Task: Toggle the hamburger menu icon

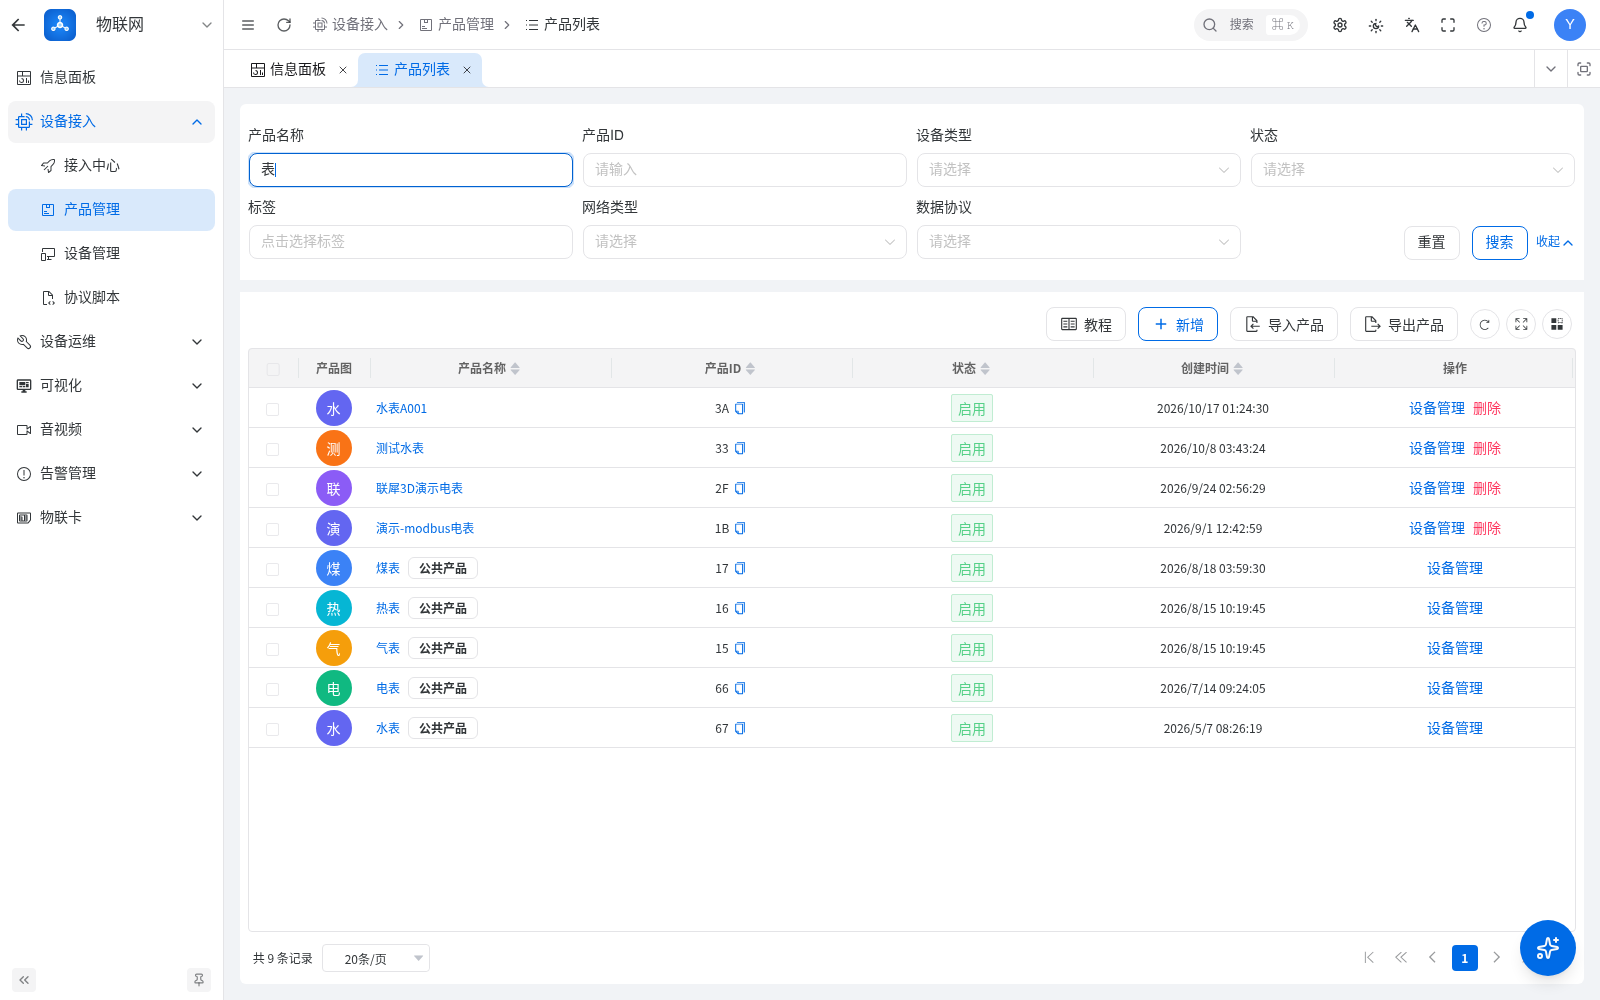Action: (248, 25)
